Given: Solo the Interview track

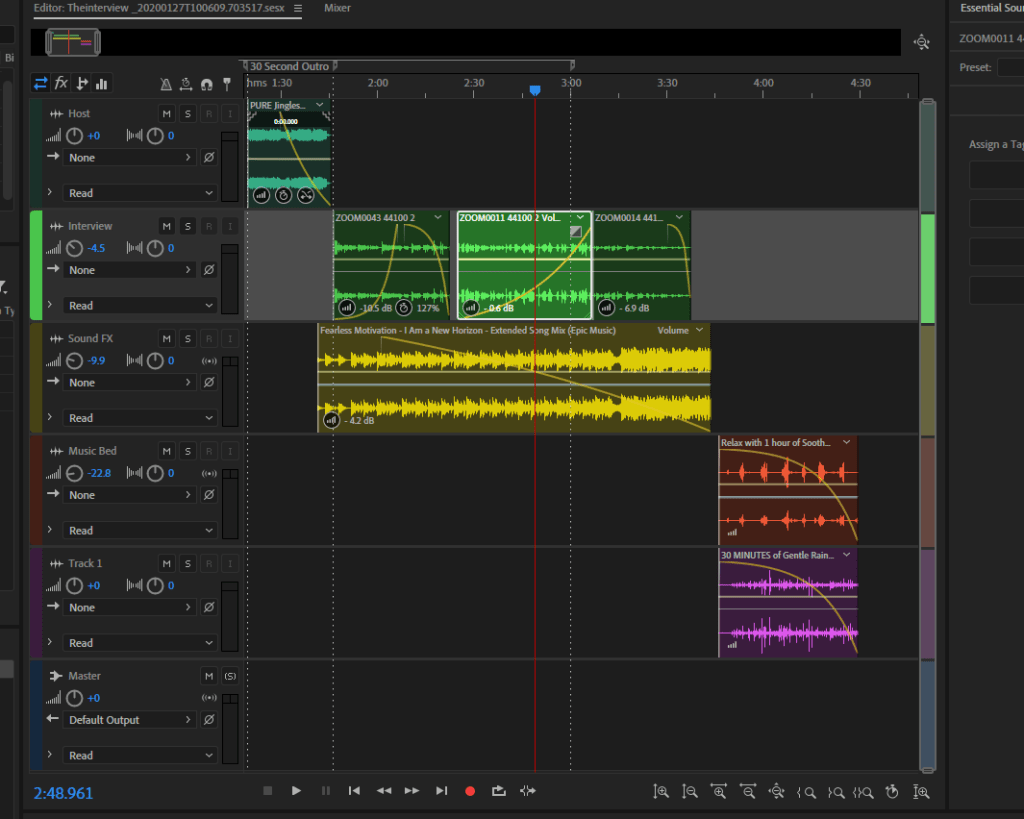Looking at the screenshot, I should 188,226.
